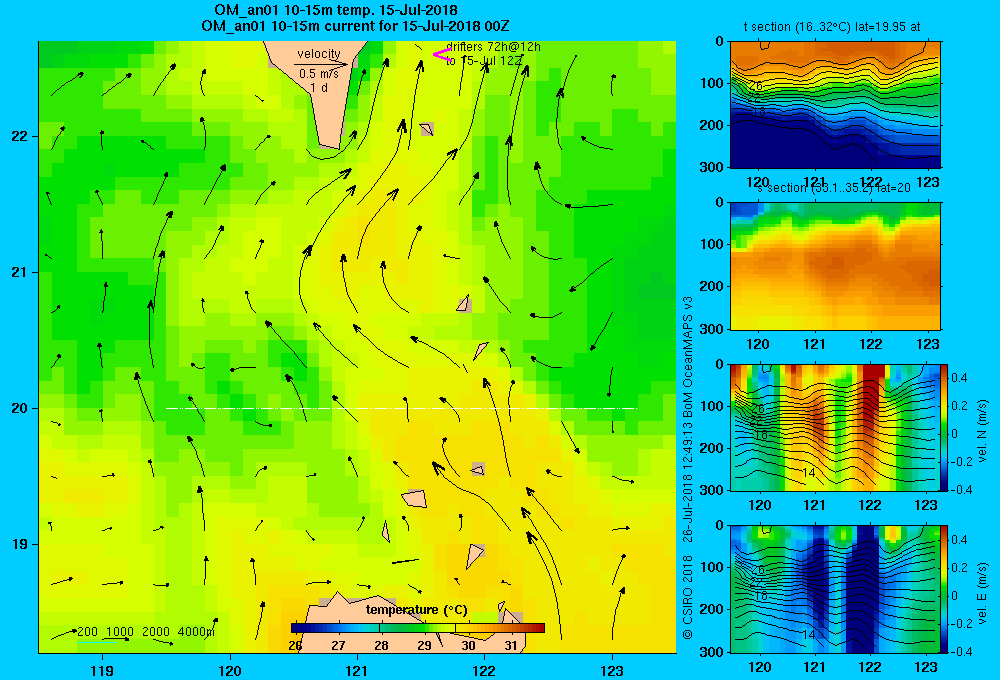Click longitude label 123 under main map
This screenshot has width=1000, height=680.
pos(612,670)
